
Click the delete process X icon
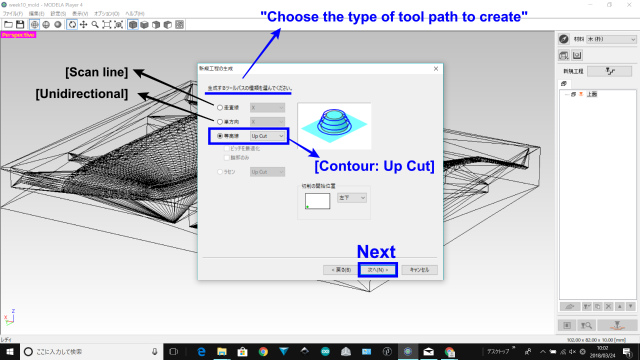[x=609, y=306]
